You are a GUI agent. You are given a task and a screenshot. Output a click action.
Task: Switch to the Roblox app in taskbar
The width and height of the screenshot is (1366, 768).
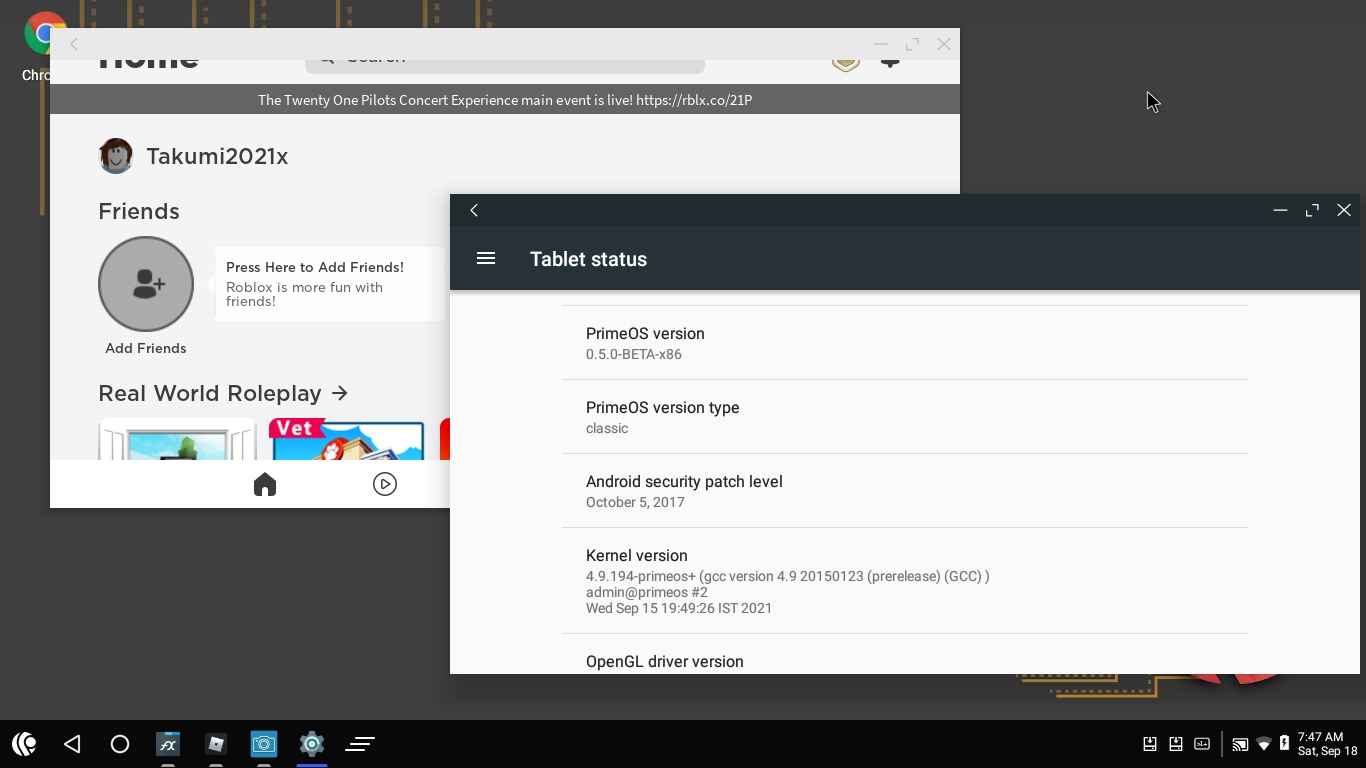click(x=216, y=744)
